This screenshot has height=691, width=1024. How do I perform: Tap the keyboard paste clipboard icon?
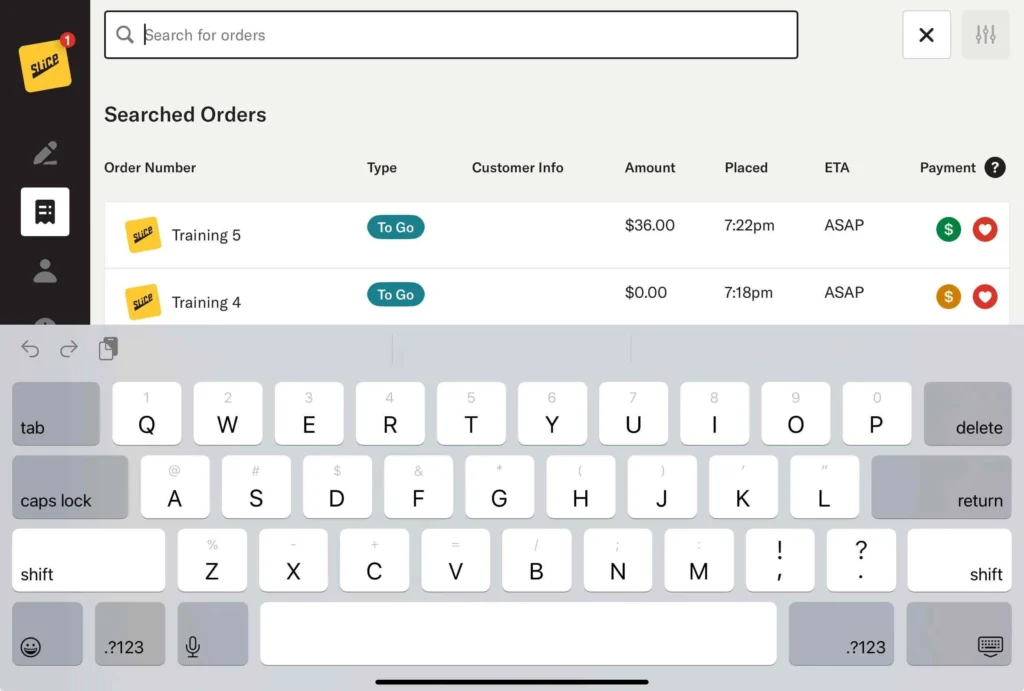pyautogui.click(x=108, y=349)
